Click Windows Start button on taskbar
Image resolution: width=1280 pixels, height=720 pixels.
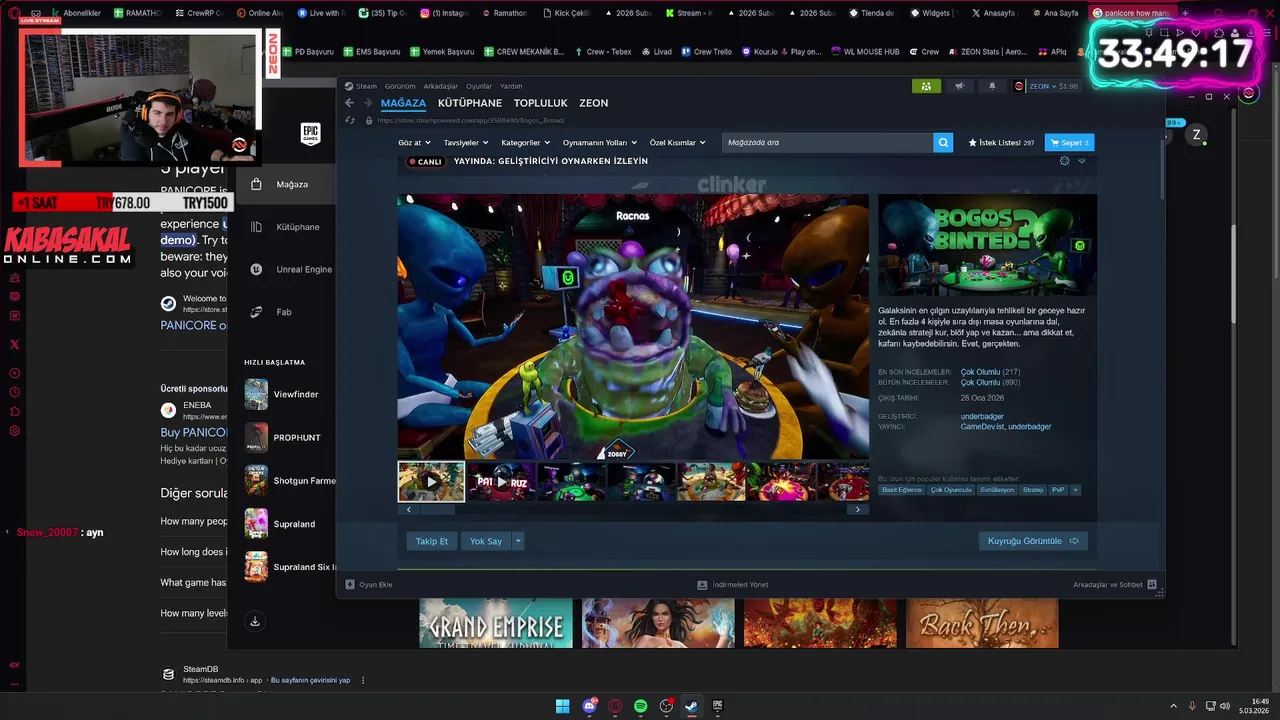pos(563,706)
